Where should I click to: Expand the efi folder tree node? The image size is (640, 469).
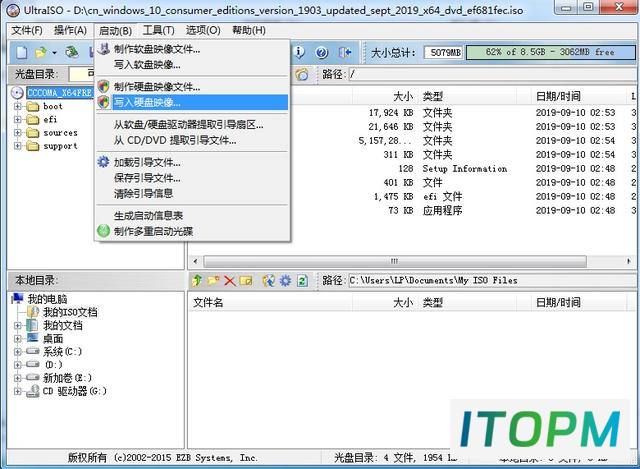[x=17, y=120]
